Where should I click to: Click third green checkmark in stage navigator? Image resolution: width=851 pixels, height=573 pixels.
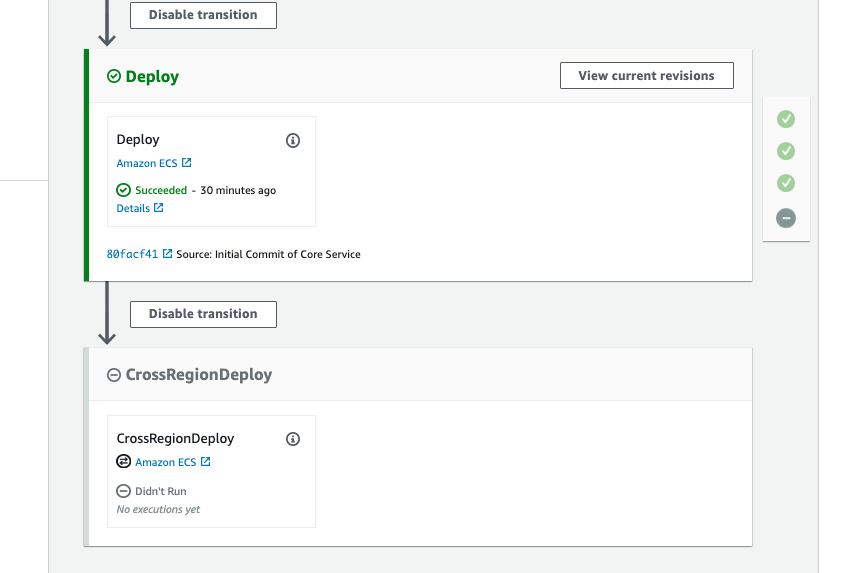785,183
